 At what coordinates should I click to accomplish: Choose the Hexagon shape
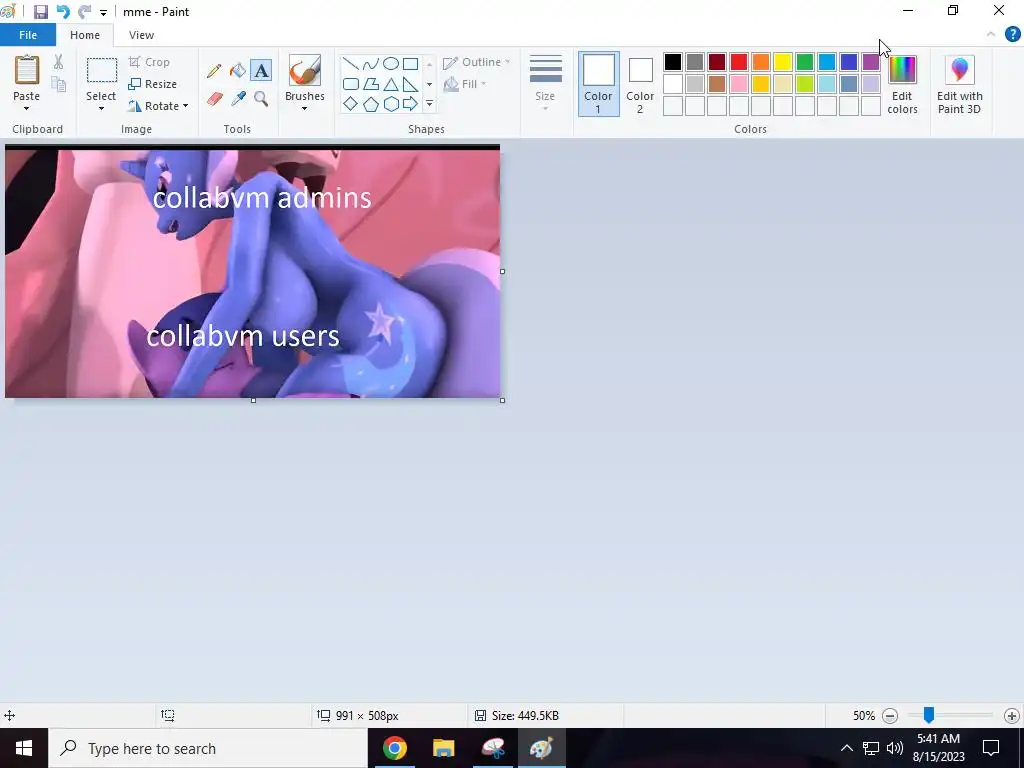pyautogui.click(x=391, y=104)
